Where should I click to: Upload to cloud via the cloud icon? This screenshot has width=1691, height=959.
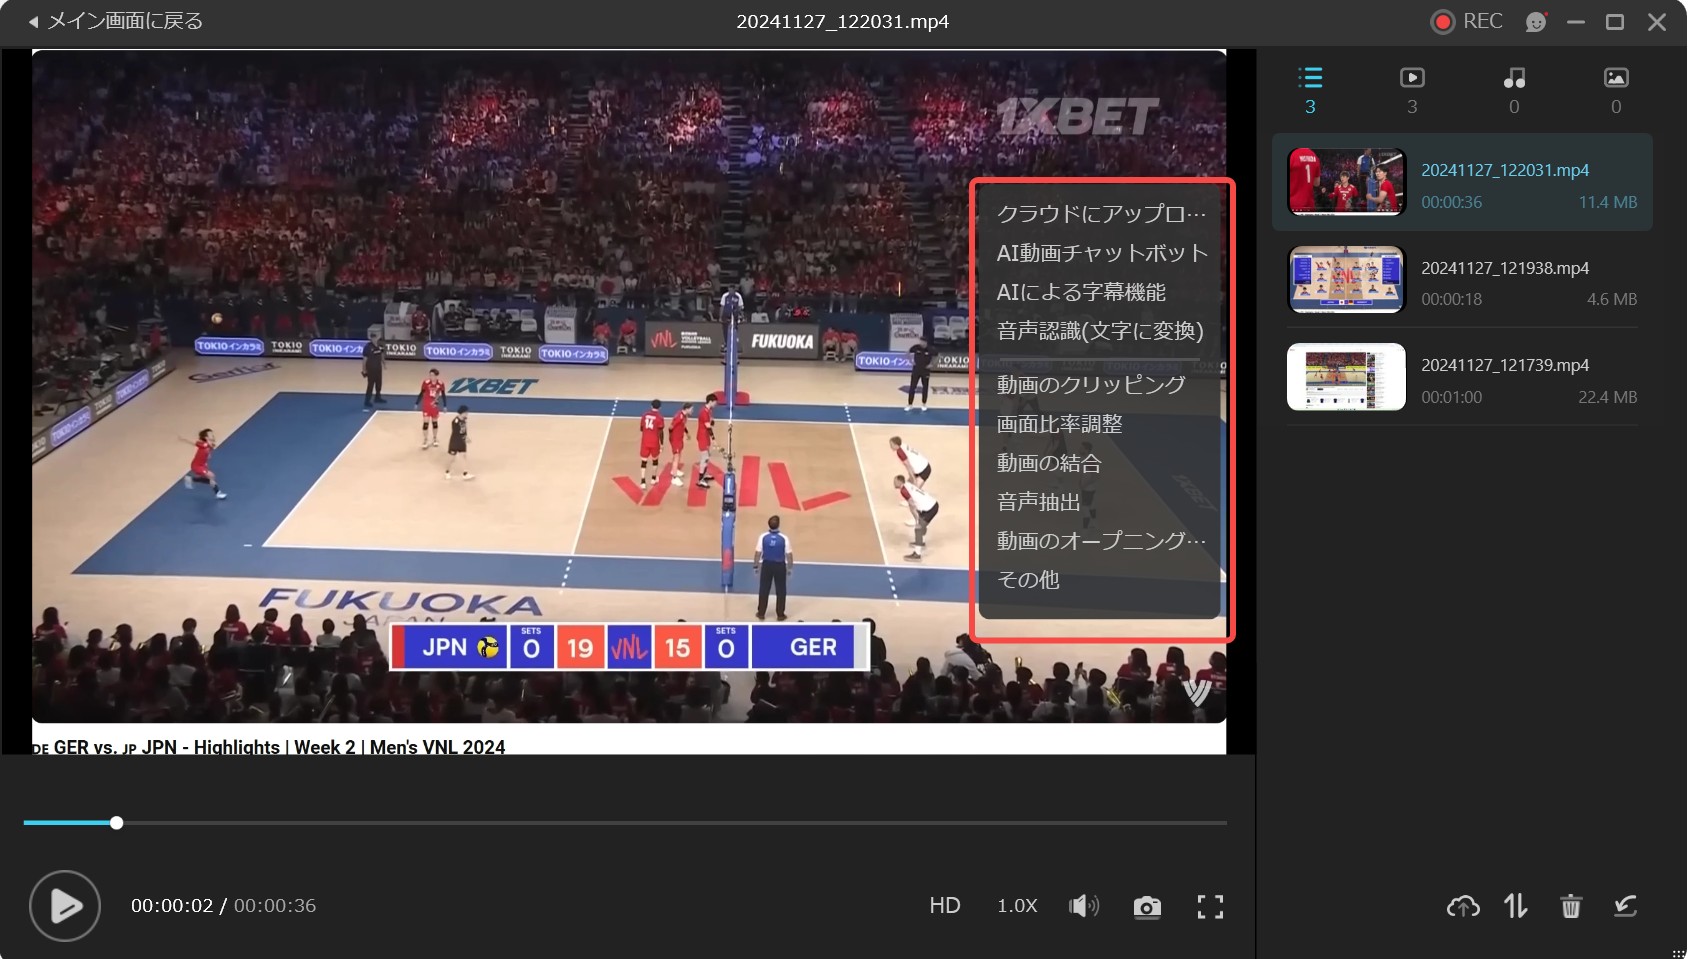[x=1463, y=907]
